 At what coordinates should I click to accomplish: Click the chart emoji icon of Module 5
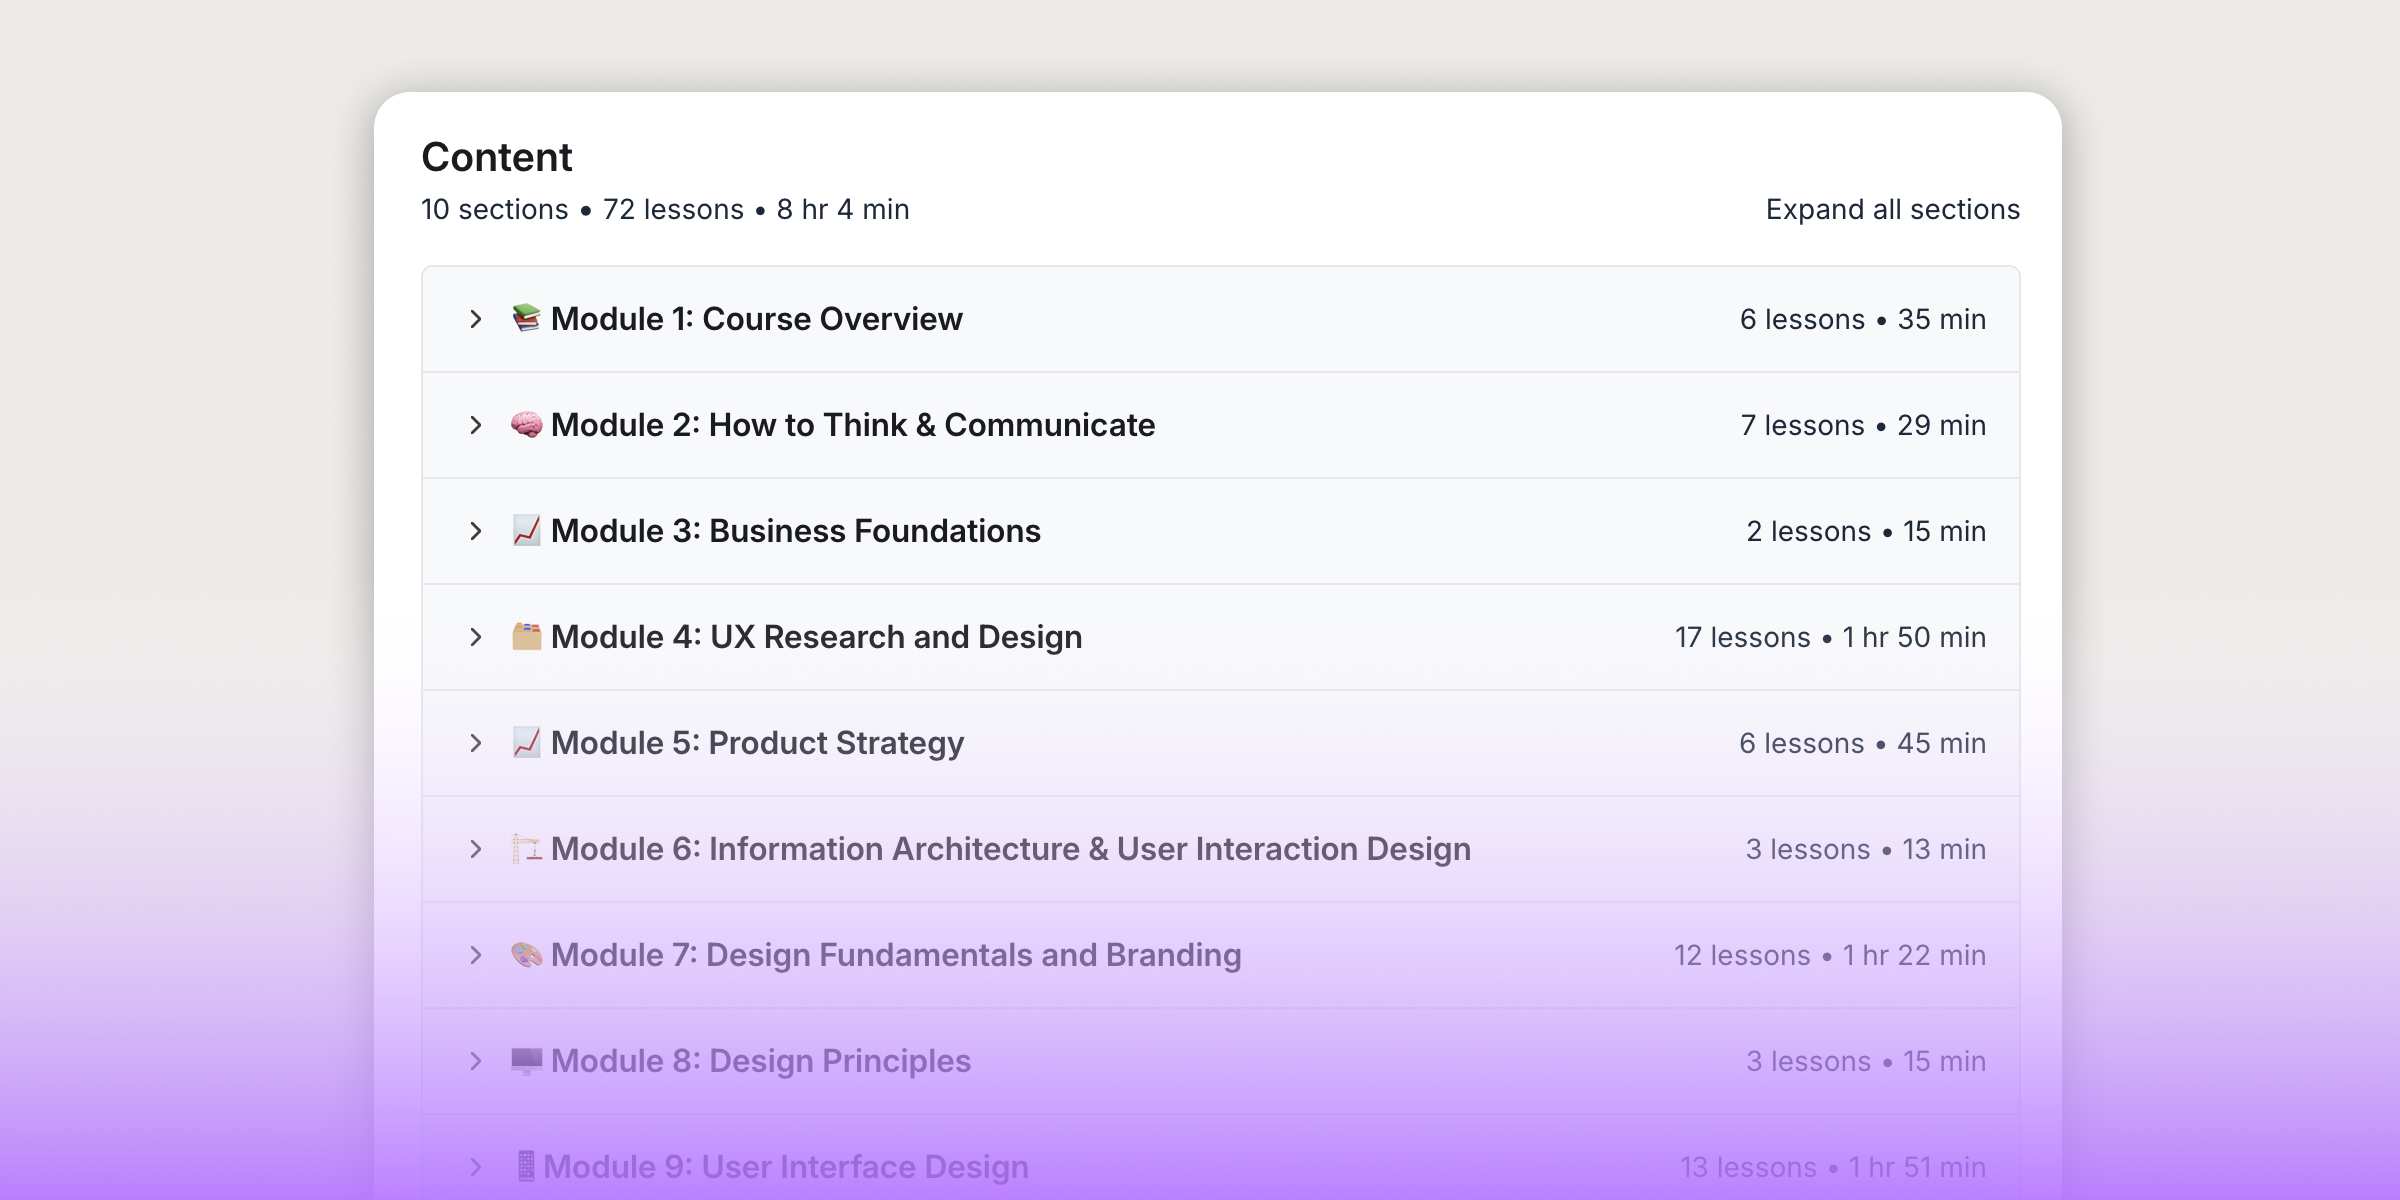point(526,743)
